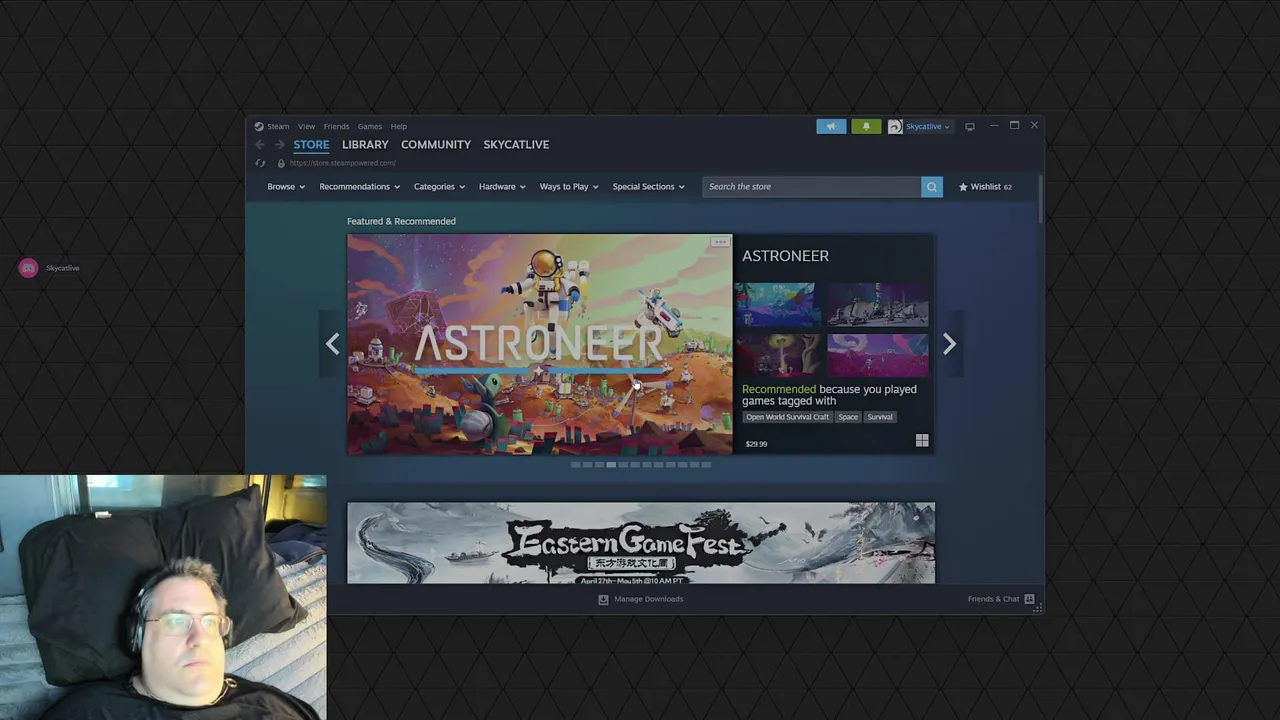Expand the Categories dropdown

coord(439,187)
